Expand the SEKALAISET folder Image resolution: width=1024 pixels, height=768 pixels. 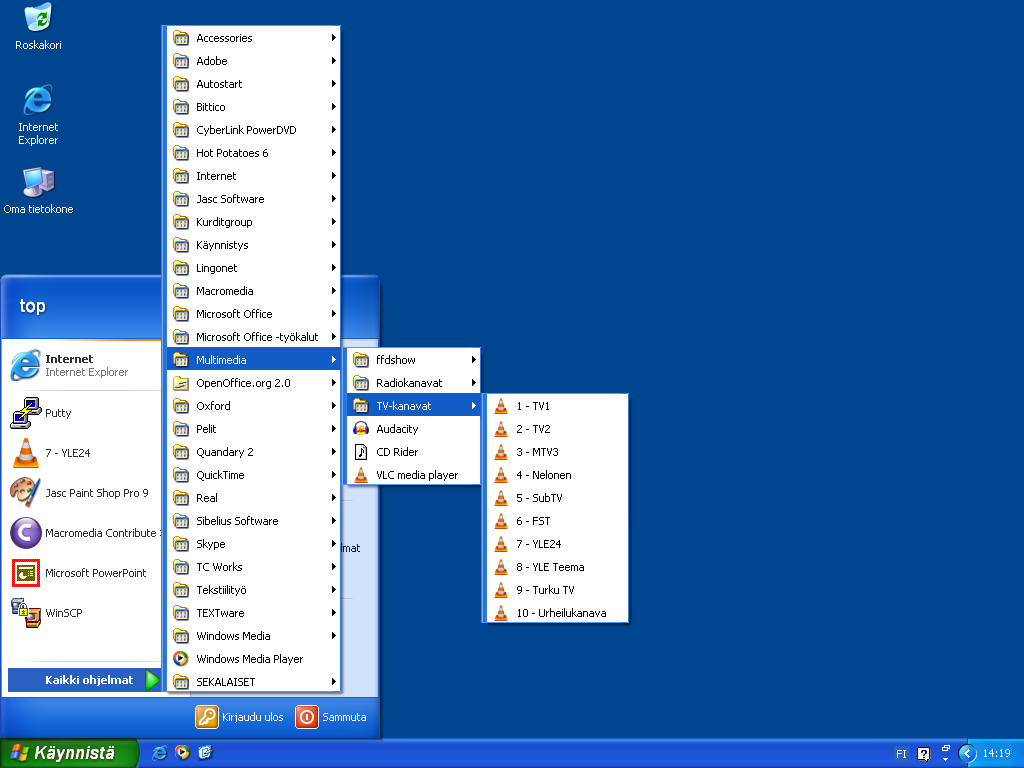[x=253, y=682]
